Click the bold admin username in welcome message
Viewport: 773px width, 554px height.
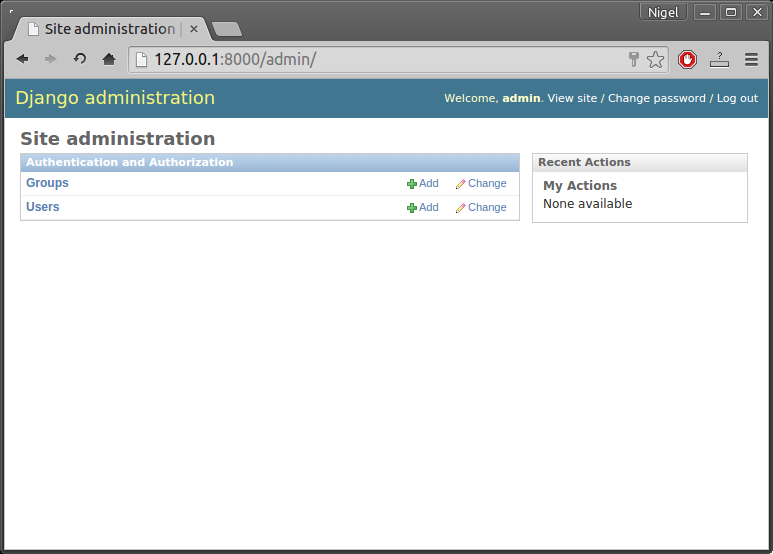click(521, 98)
